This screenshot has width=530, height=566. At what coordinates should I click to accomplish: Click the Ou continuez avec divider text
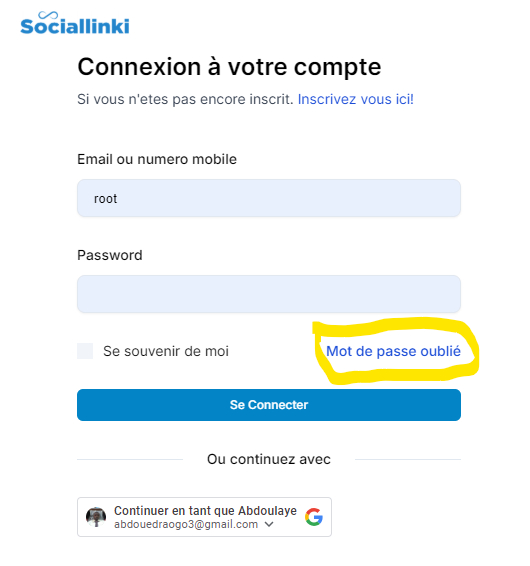tap(269, 459)
